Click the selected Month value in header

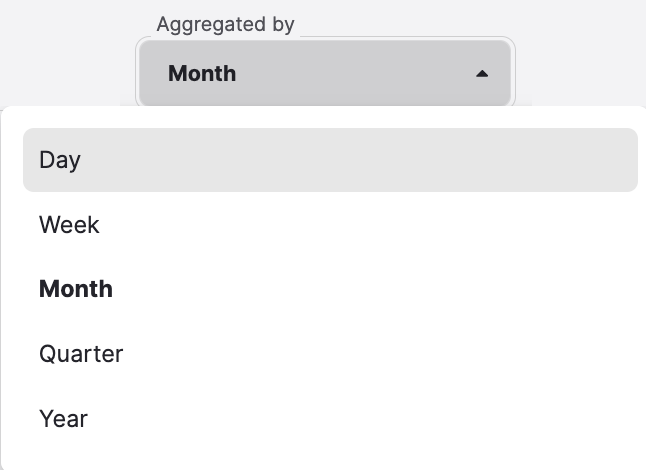[x=202, y=73]
